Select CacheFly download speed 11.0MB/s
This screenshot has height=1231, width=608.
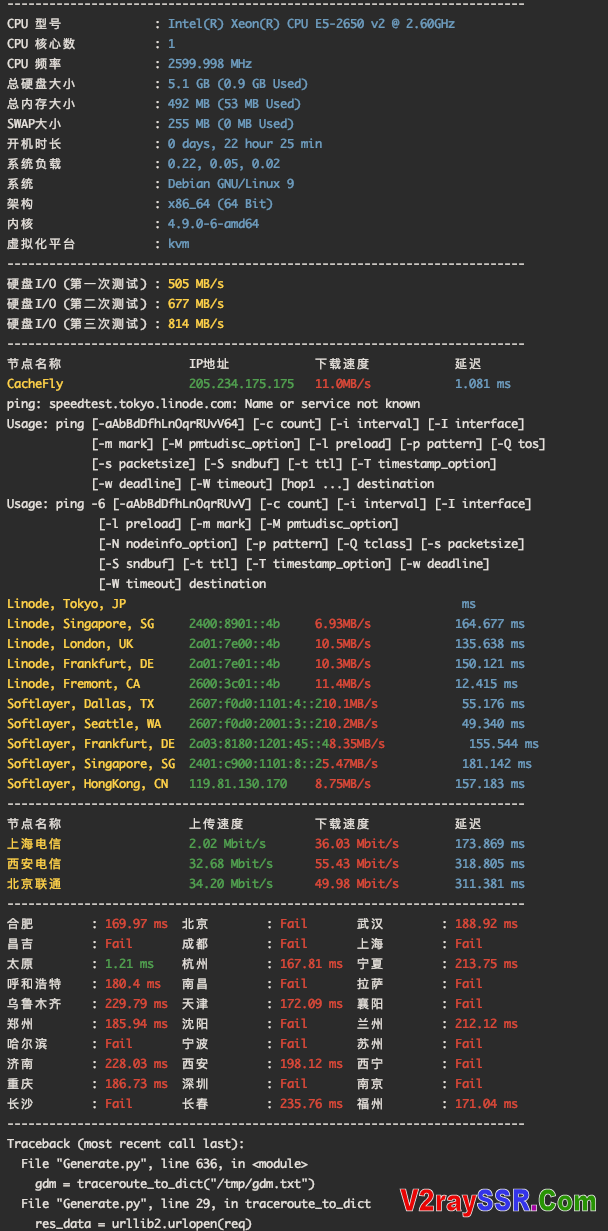pyautogui.click(x=343, y=383)
